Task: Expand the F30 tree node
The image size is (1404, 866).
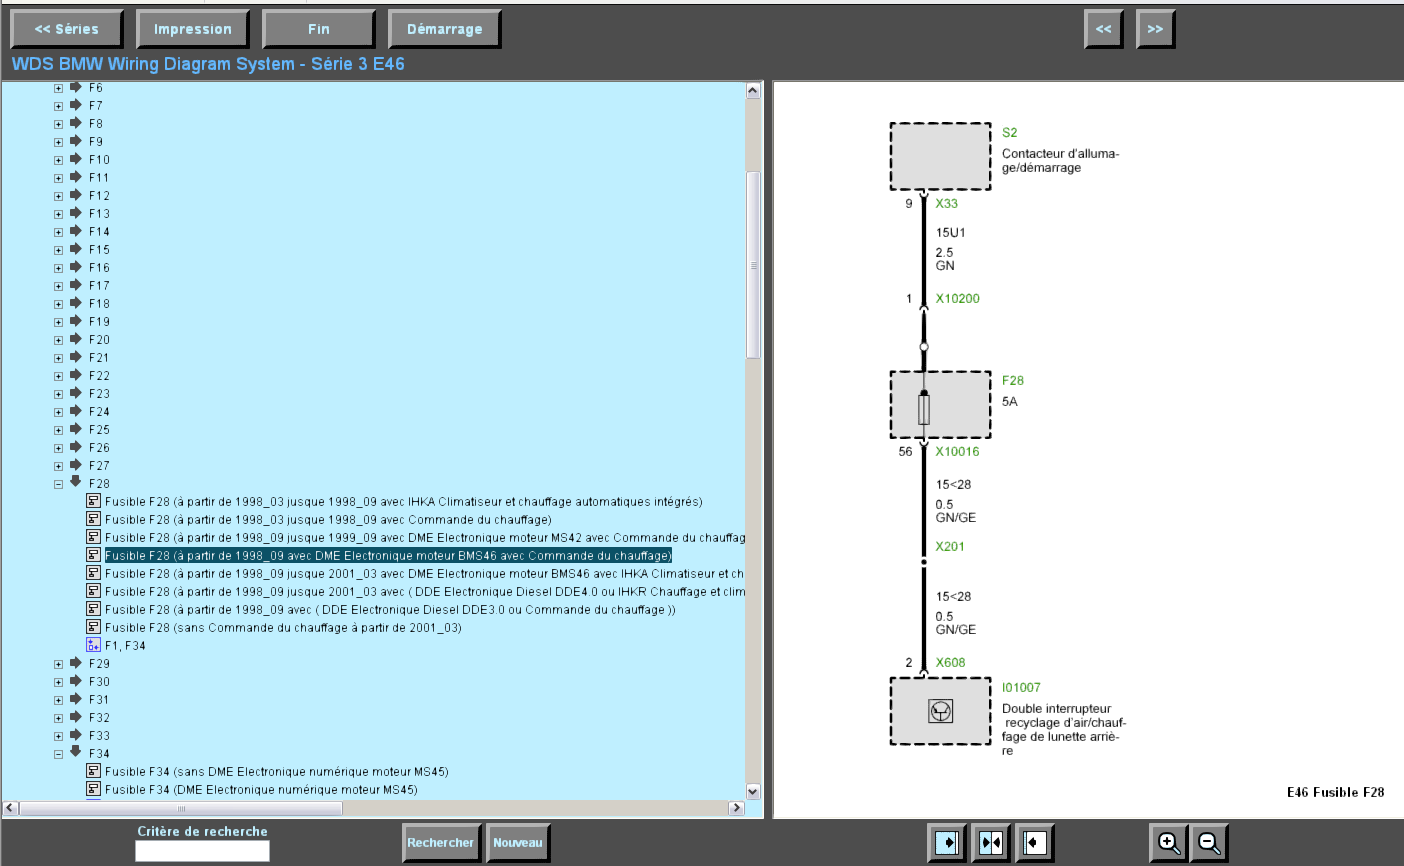Action: [58, 682]
